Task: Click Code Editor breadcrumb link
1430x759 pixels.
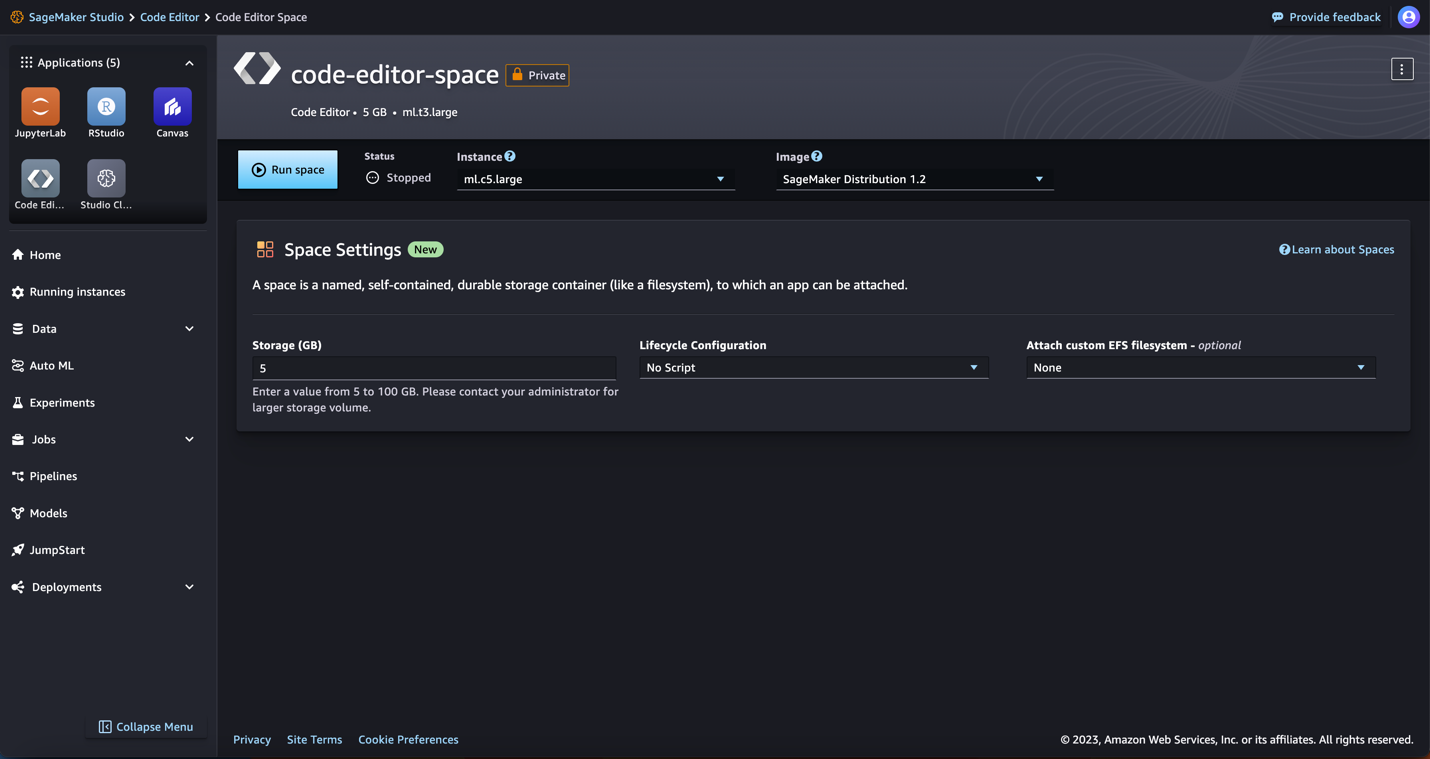Action: 170,17
